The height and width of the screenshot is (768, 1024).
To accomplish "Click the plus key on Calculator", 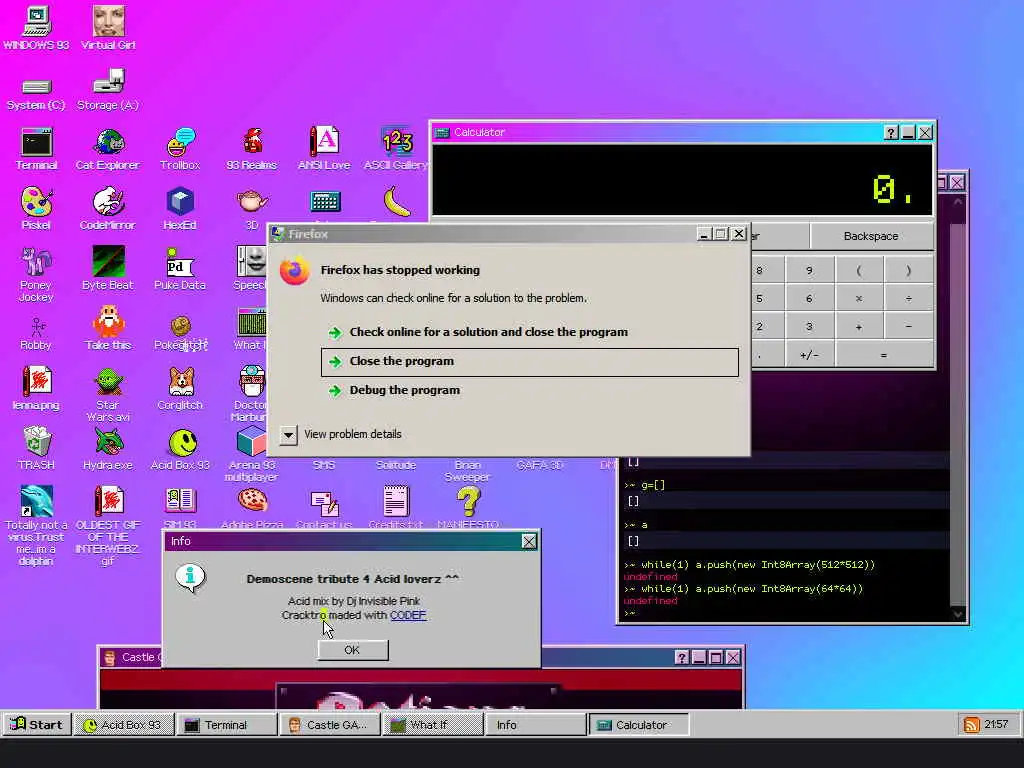I will 859,327.
